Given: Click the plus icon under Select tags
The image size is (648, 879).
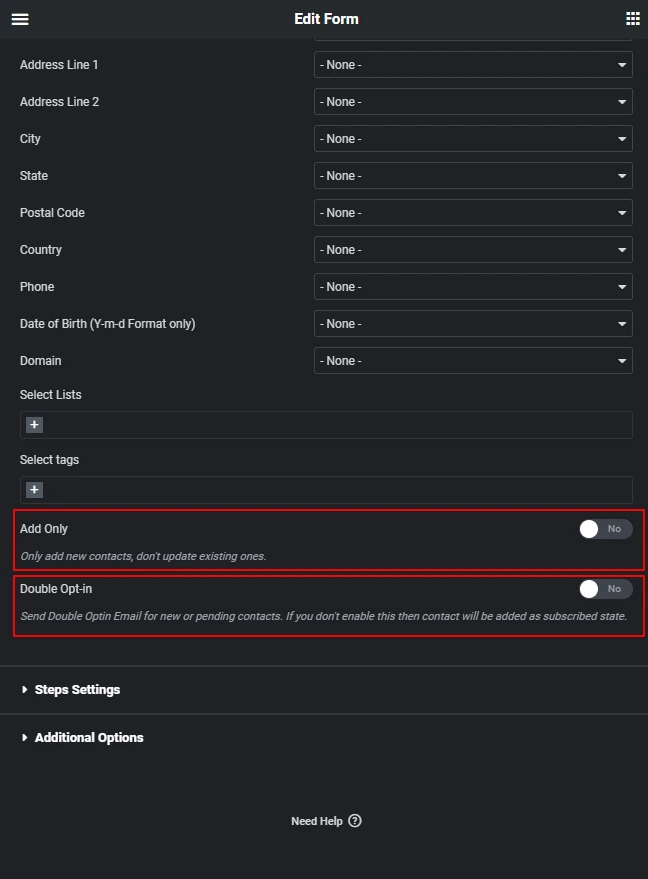Looking at the screenshot, I should [x=34, y=490].
